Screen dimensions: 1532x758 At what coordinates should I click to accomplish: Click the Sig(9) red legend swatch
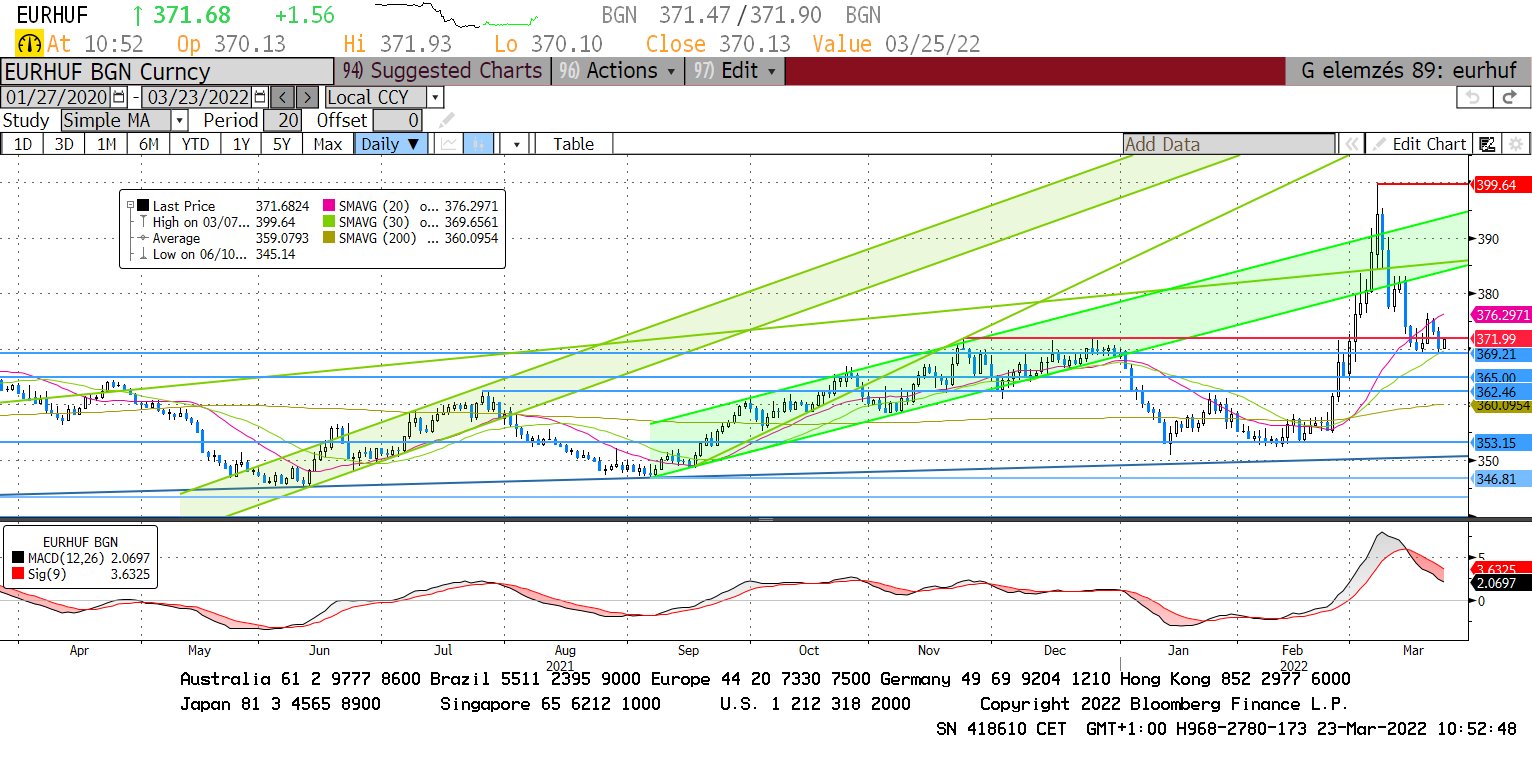coord(19,574)
